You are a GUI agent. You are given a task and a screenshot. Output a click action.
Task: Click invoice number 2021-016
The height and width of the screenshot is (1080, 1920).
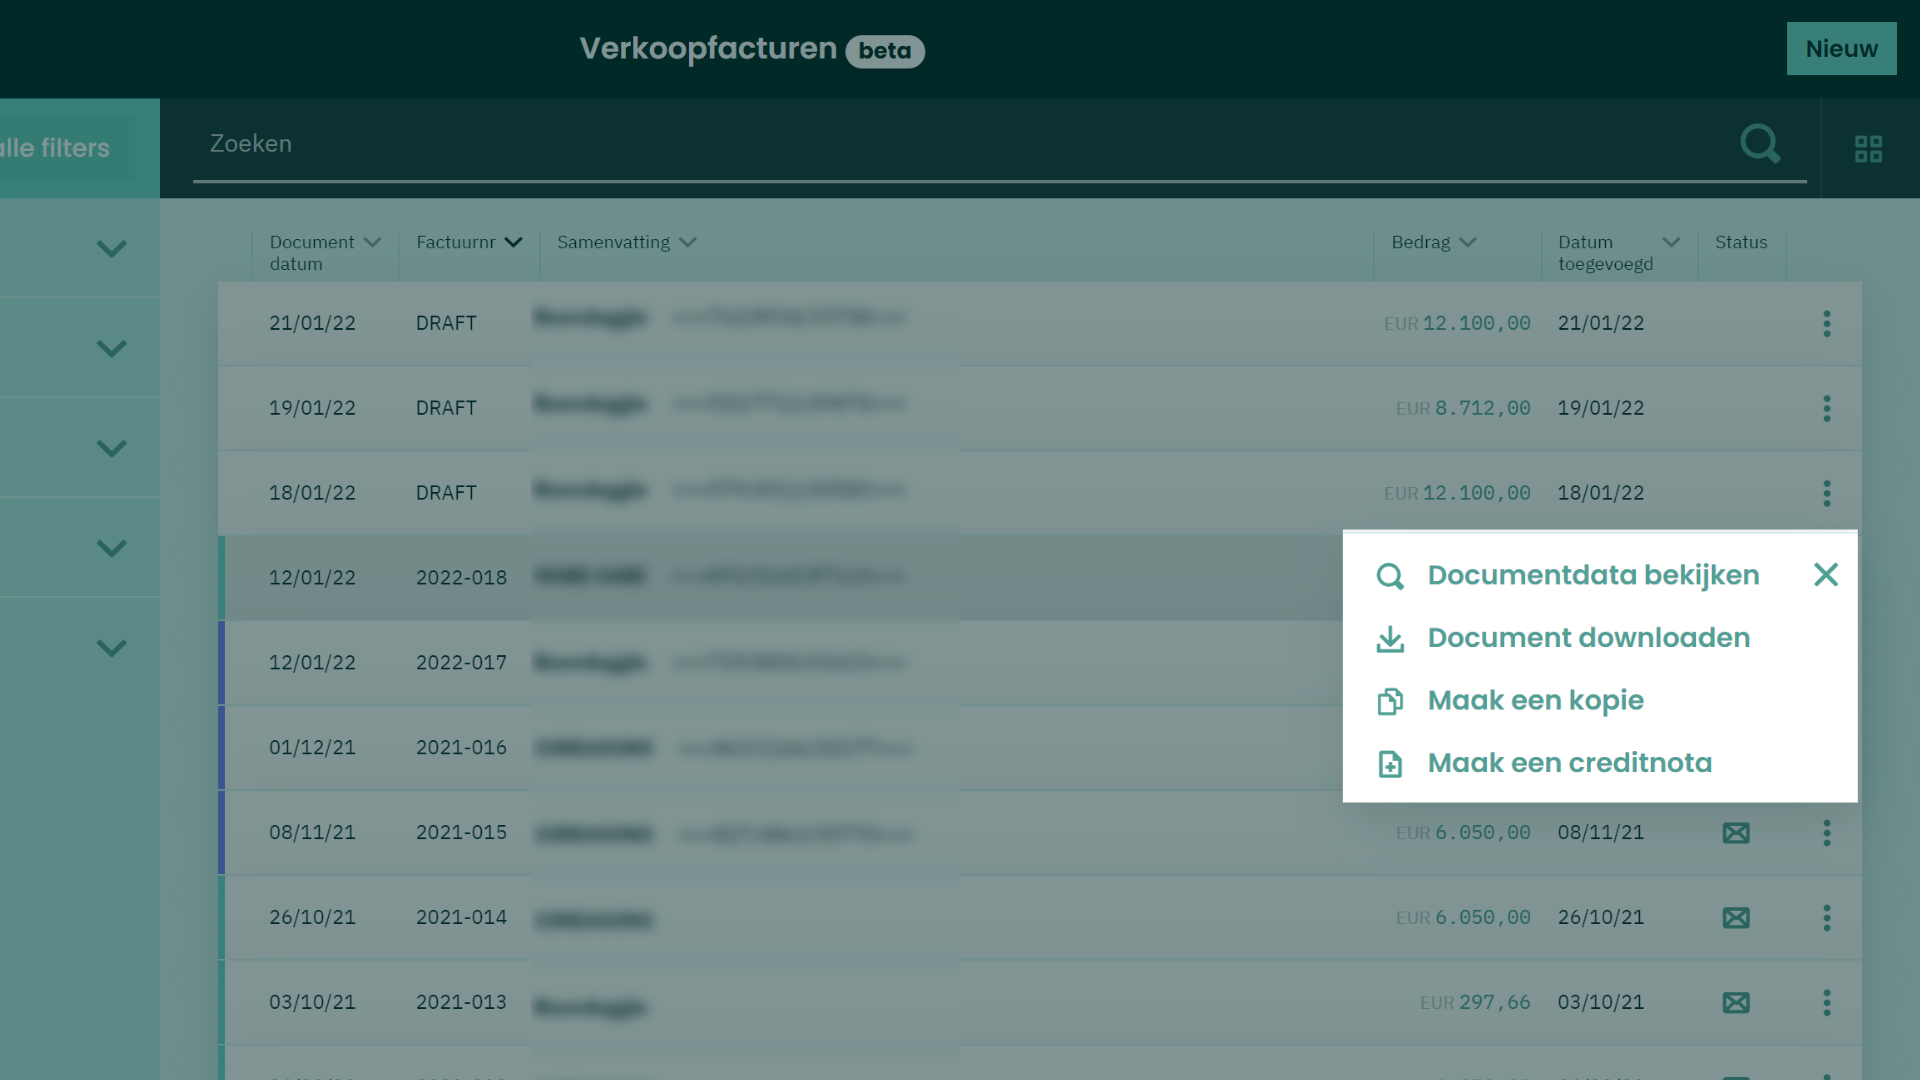461,748
